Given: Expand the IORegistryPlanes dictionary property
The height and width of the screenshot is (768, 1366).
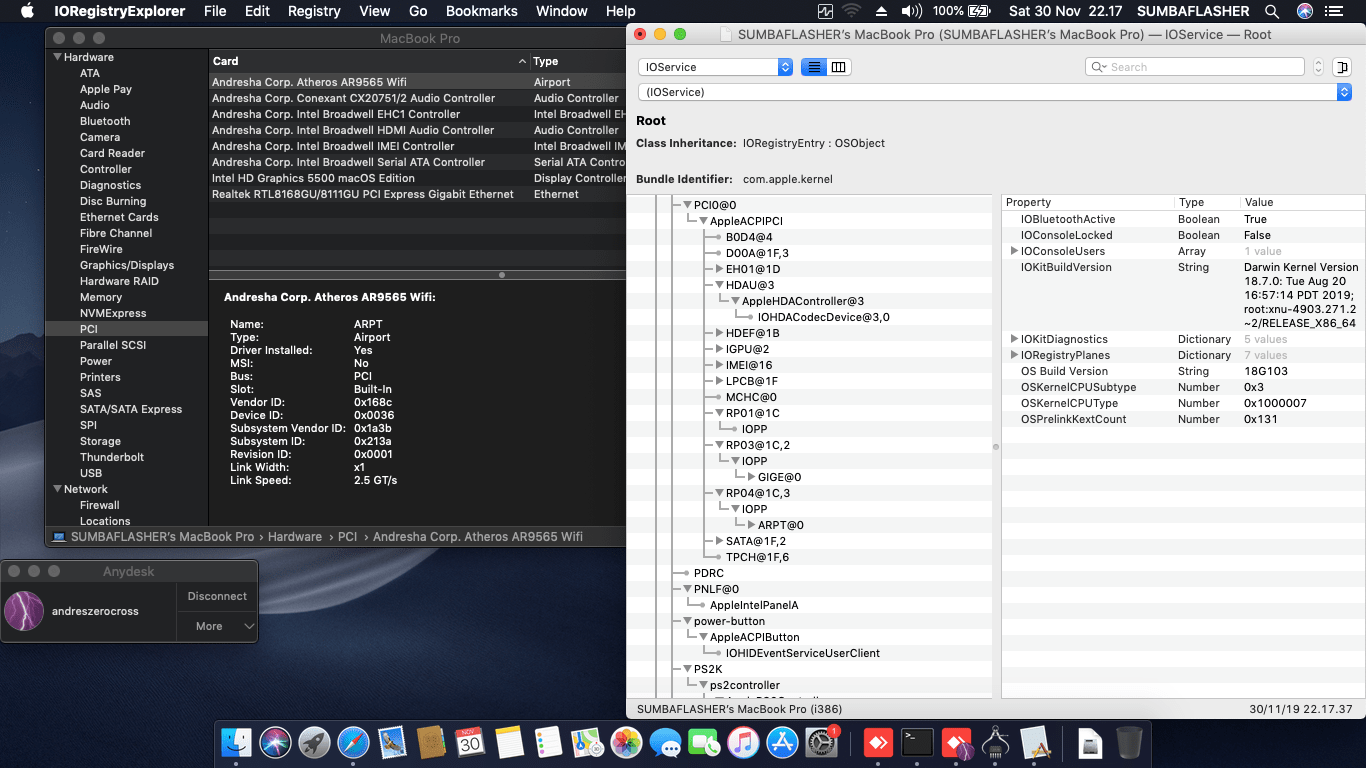Looking at the screenshot, I should (1015, 354).
